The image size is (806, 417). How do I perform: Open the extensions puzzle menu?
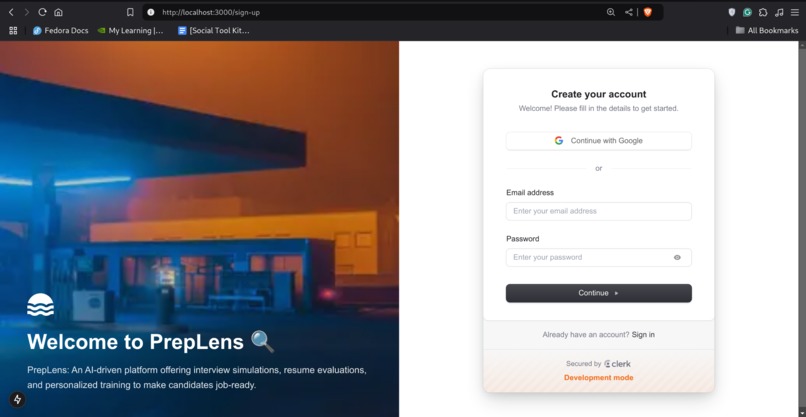tap(763, 12)
